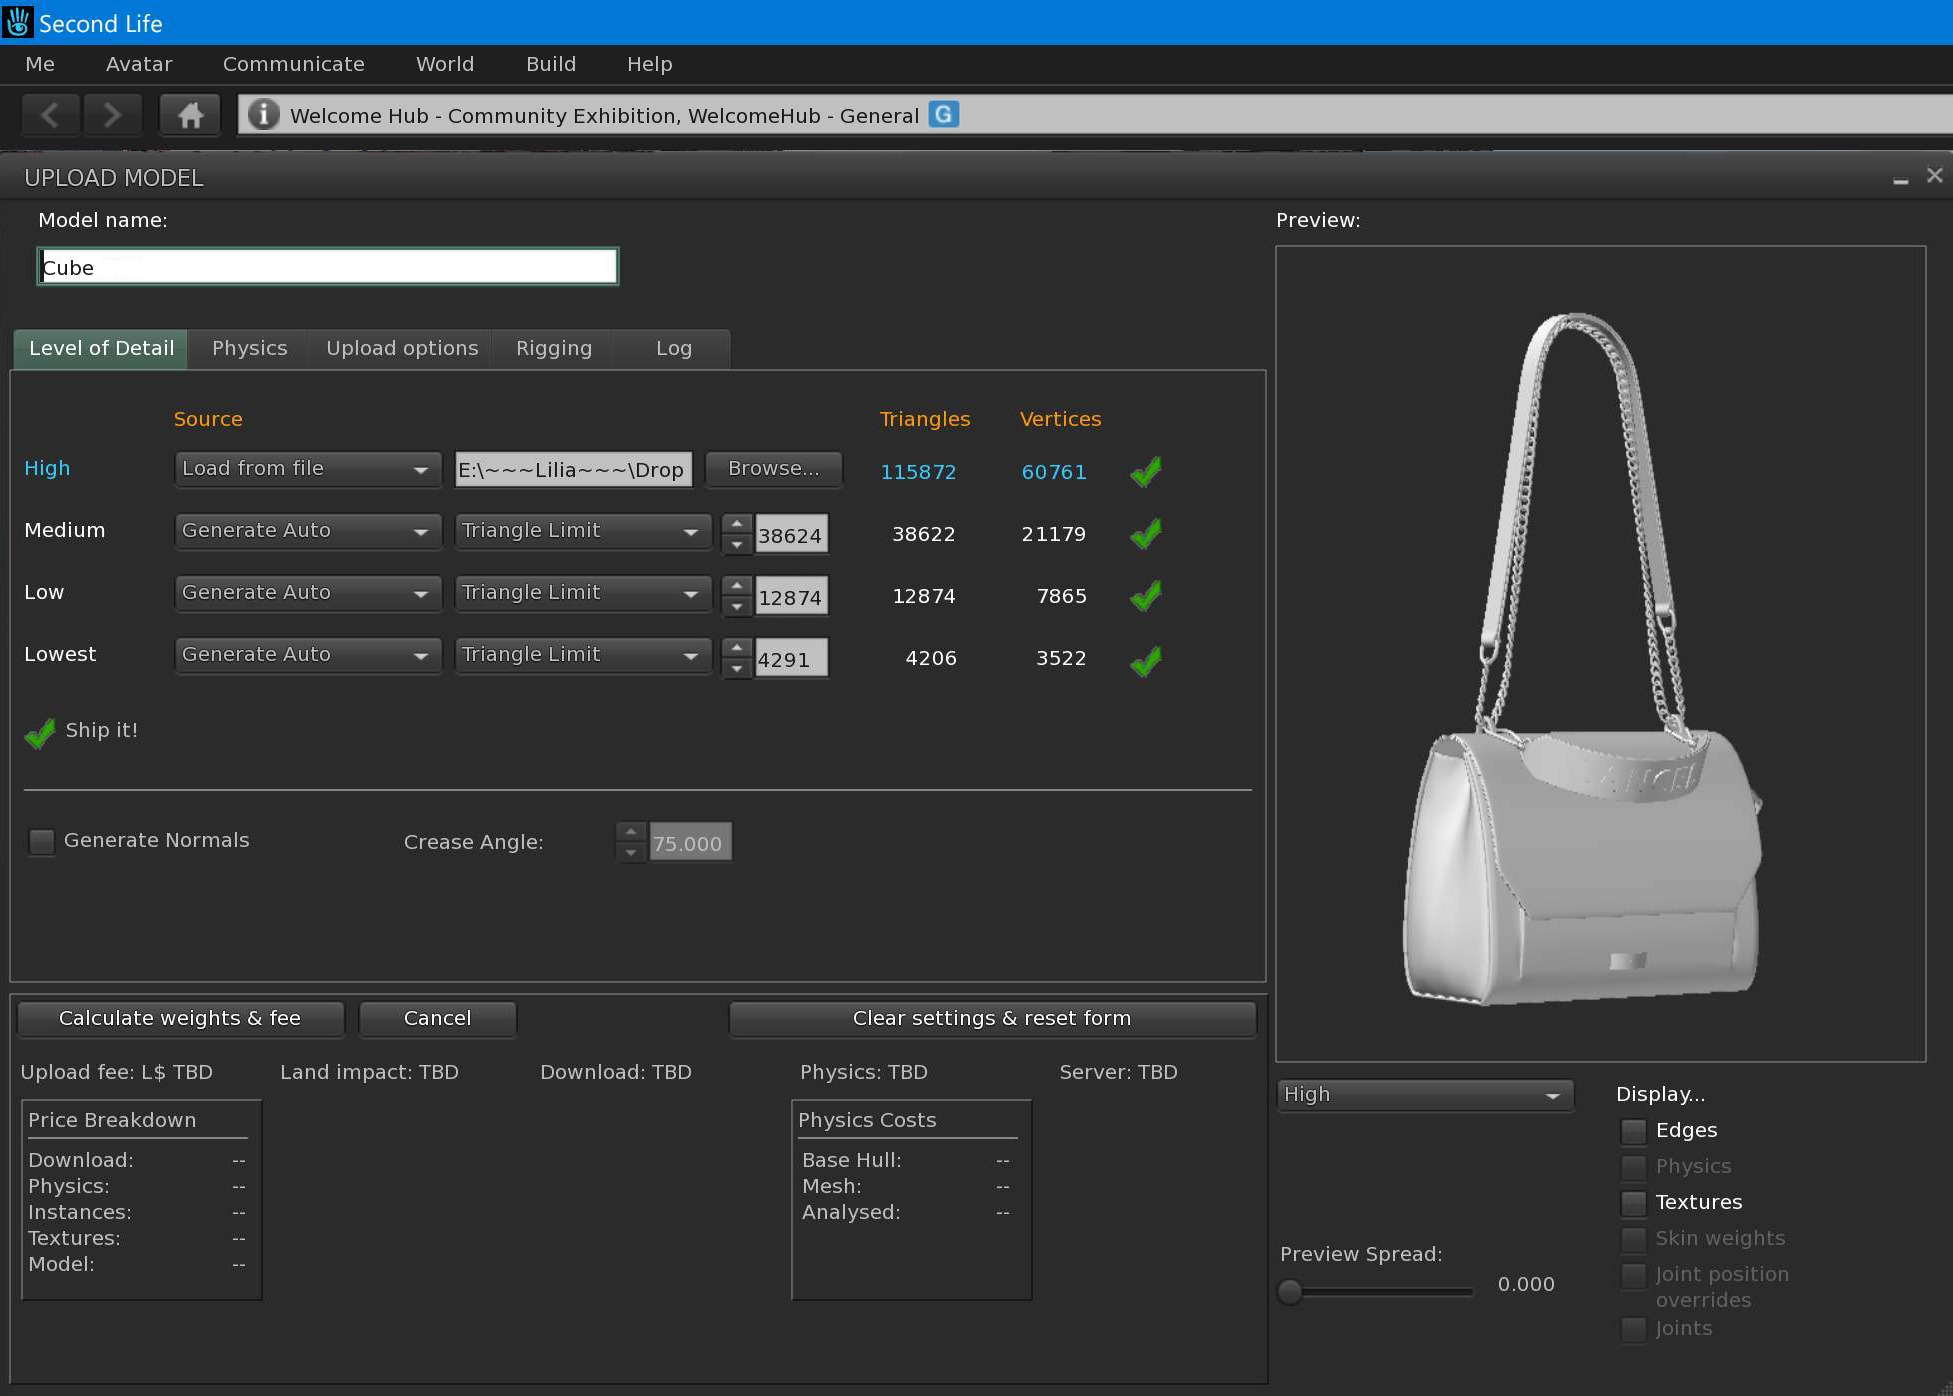
Task: Click the Preview Spread slider handle
Action: (1290, 1291)
